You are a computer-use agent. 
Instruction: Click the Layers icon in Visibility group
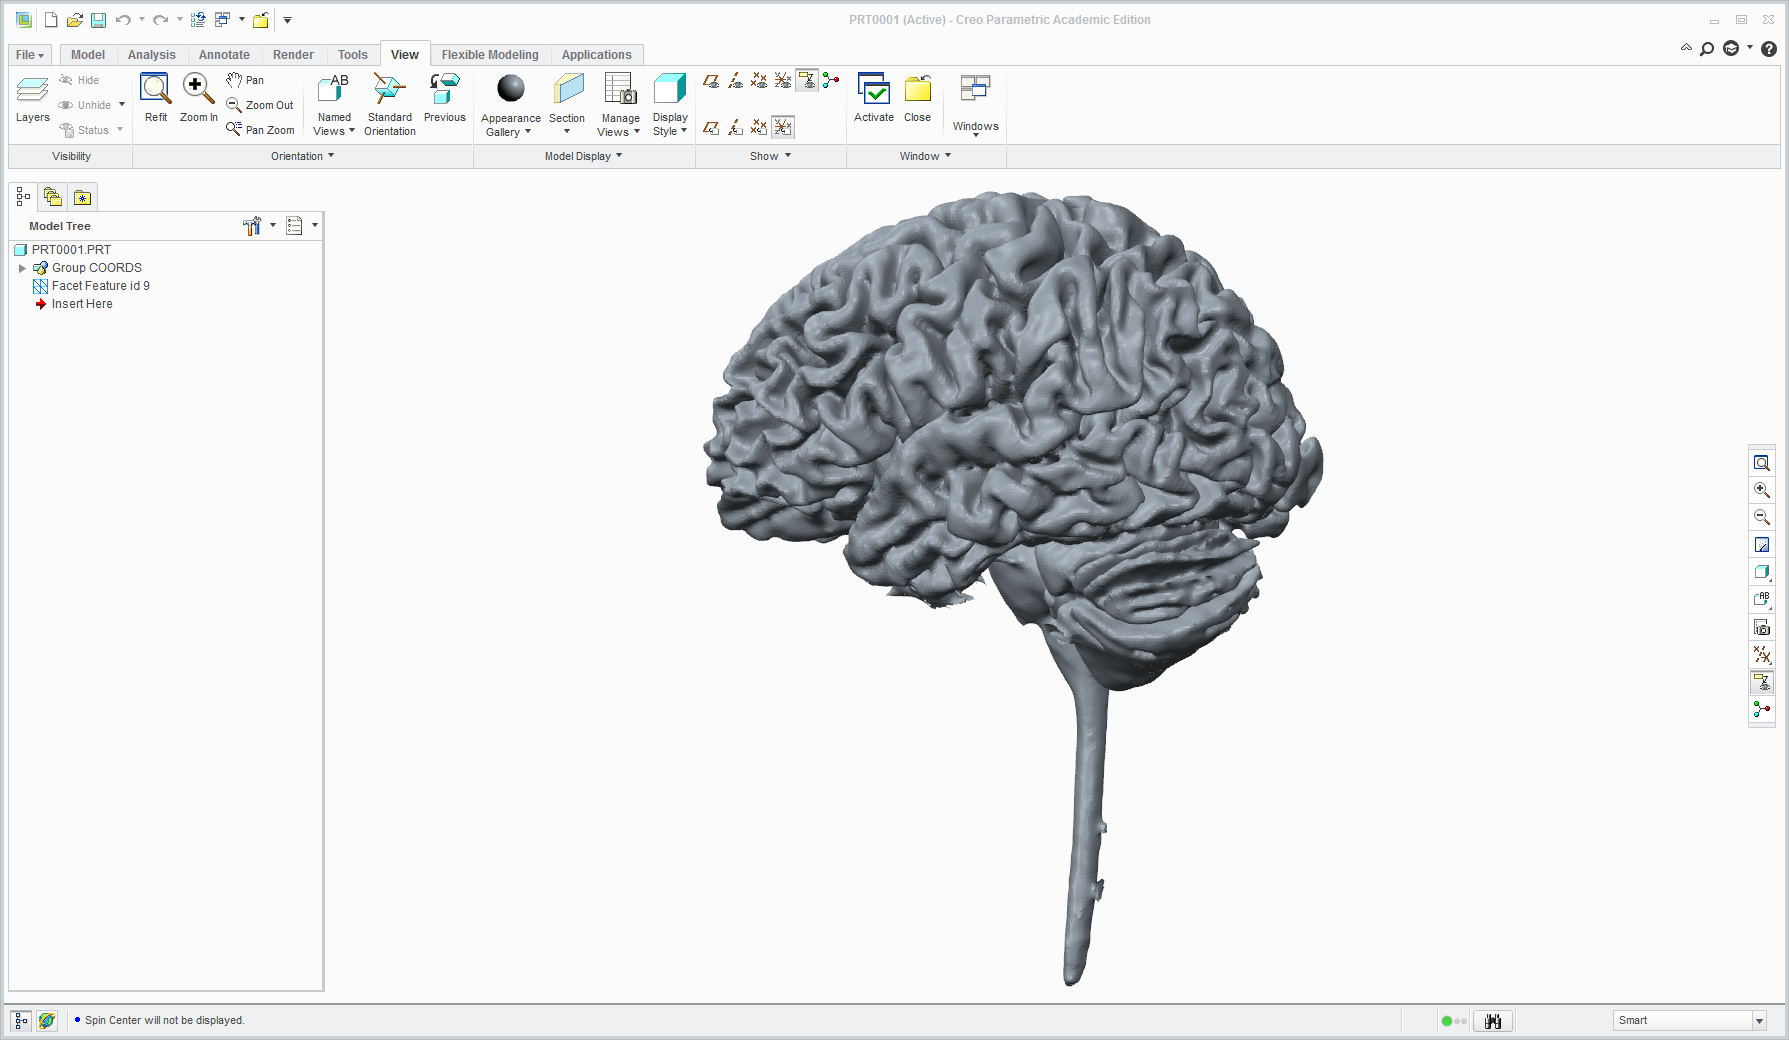[x=32, y=98]
